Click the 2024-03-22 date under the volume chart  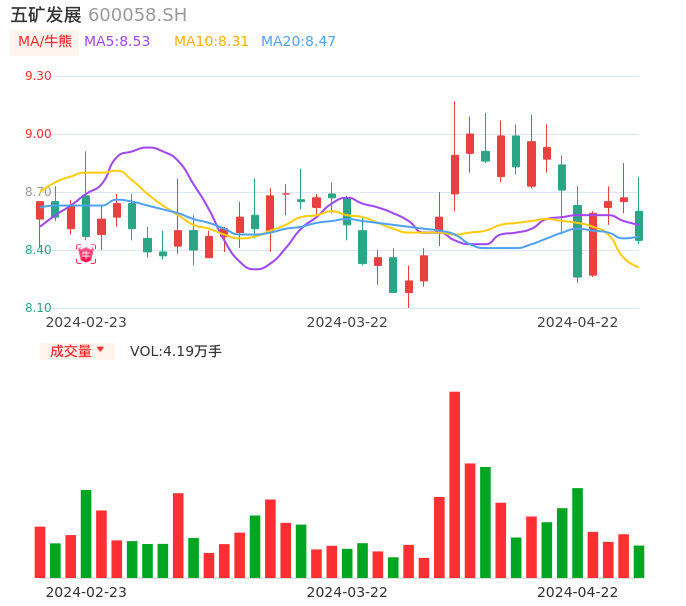pyautogui.click(x=347, y=592)
